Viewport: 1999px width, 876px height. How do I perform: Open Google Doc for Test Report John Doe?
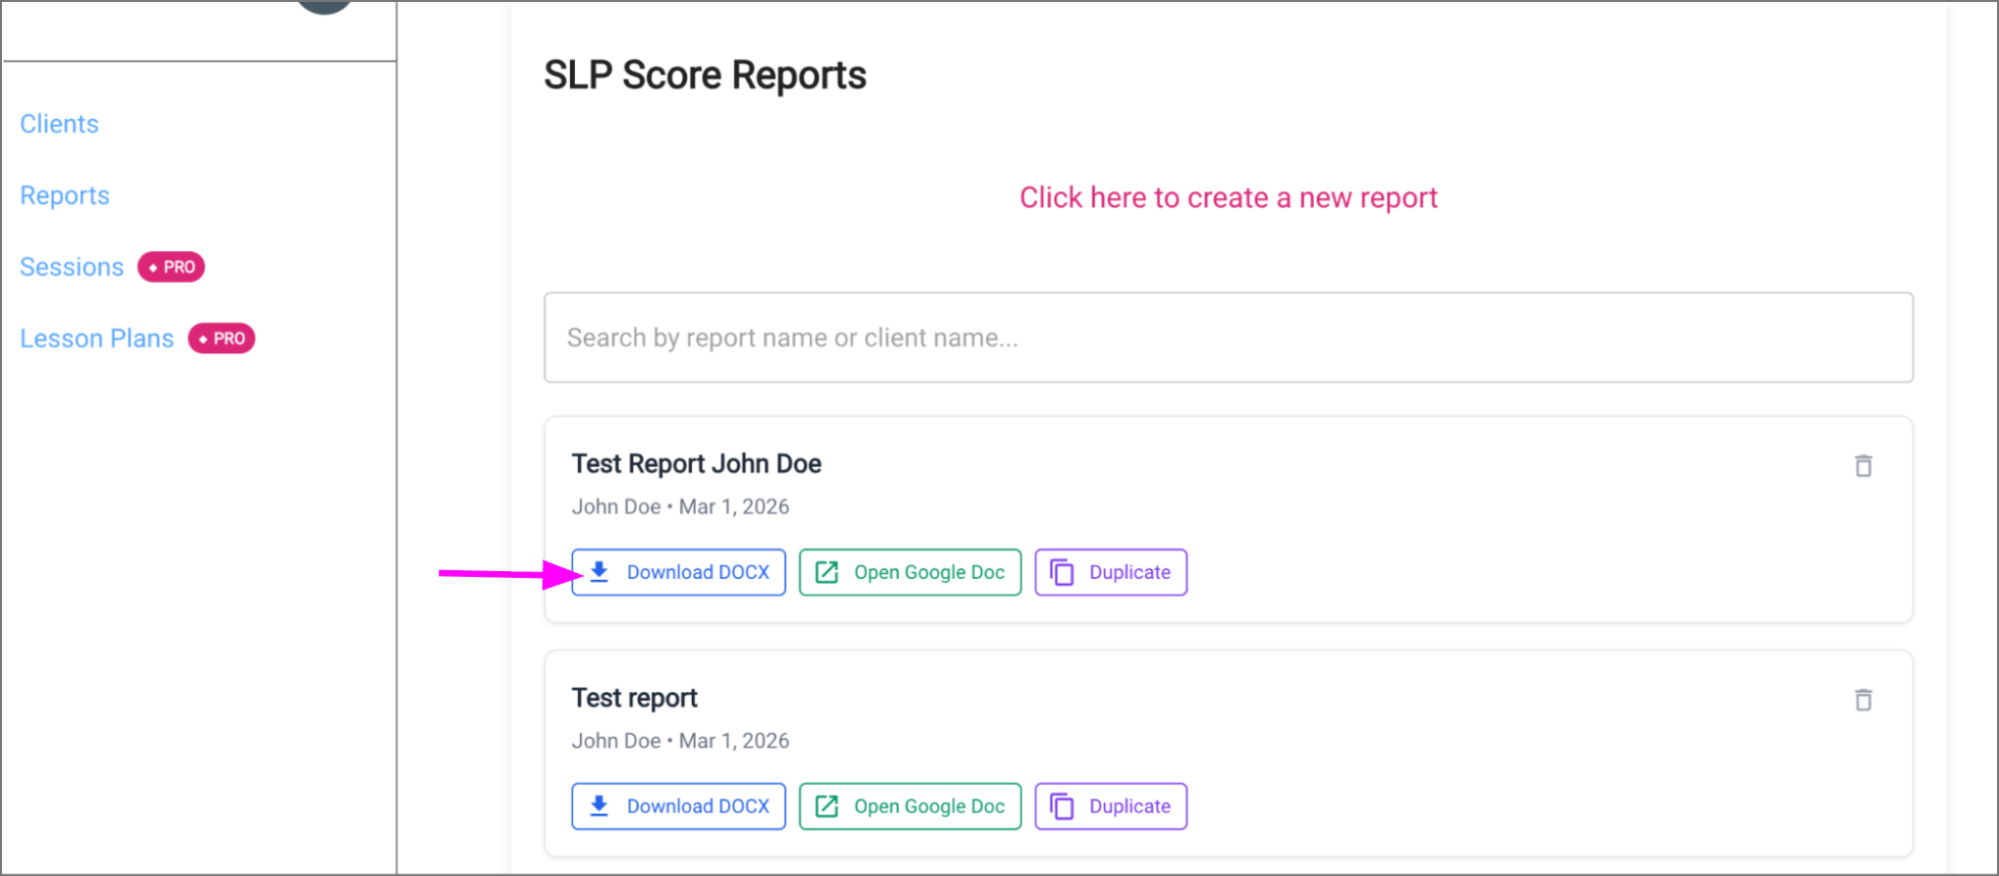point(909,571)
